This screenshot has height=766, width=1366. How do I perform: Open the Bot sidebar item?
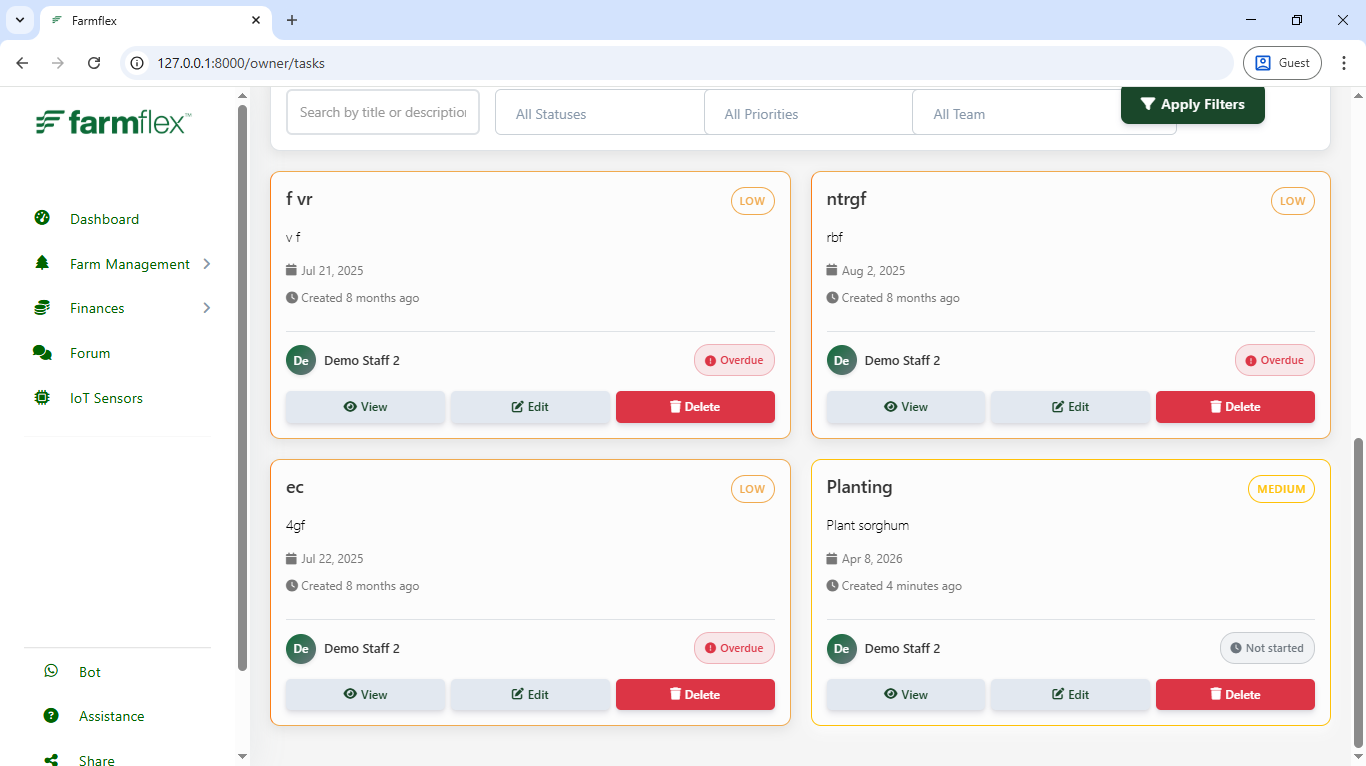click(90, 672)
